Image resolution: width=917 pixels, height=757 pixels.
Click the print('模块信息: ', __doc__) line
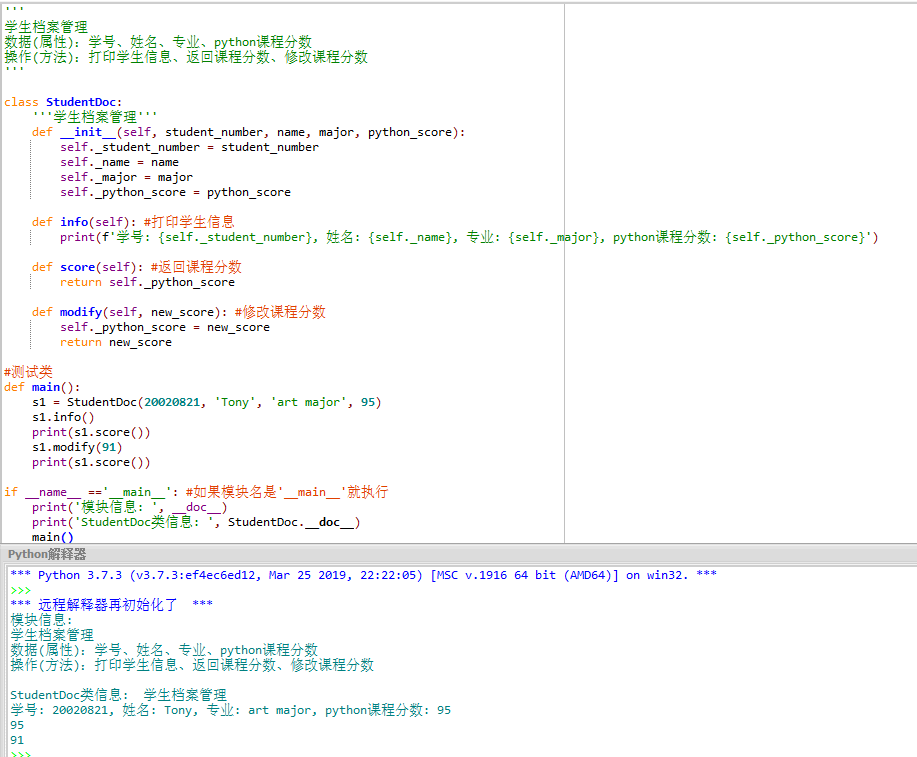pos(130,507)
